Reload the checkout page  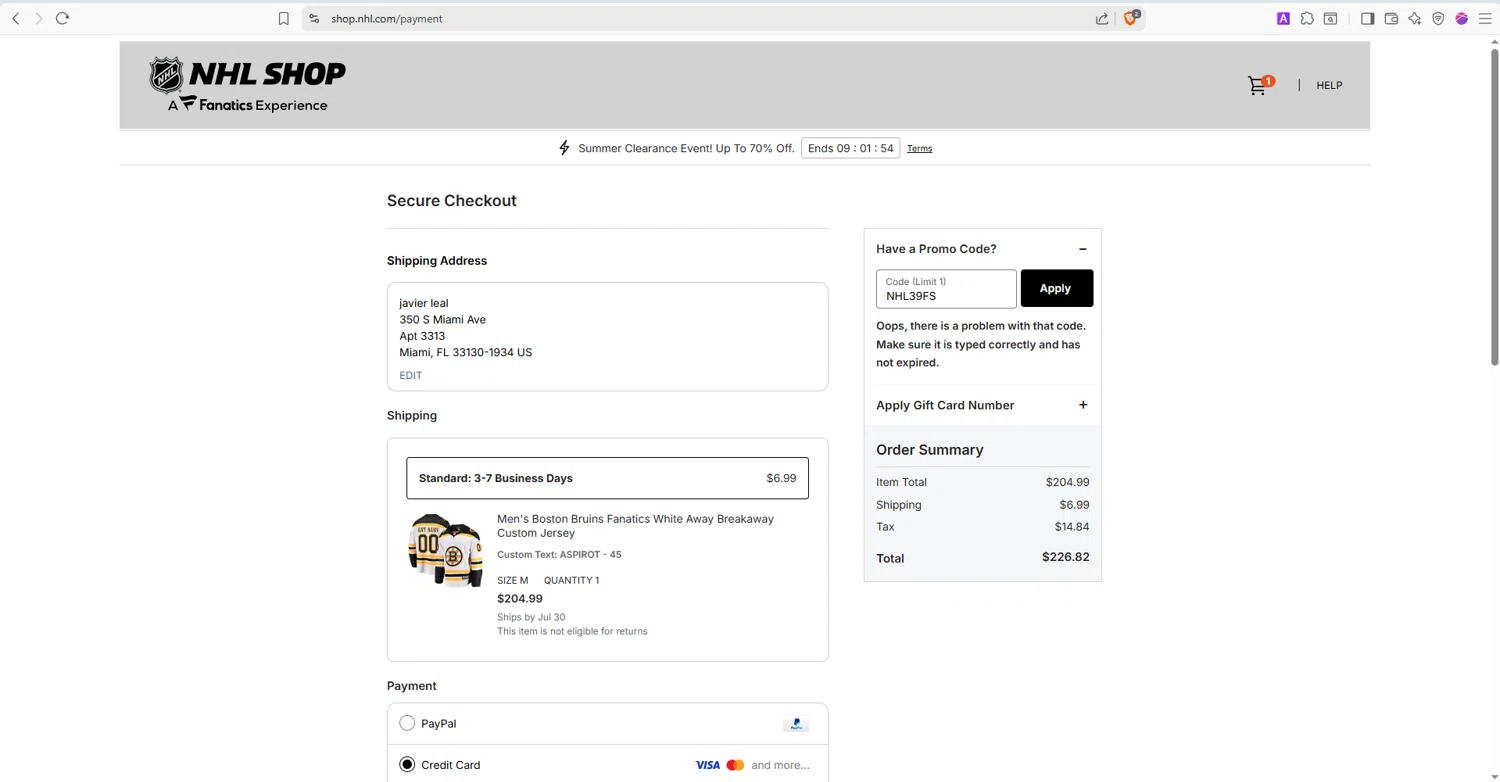(x=62, y=18)
